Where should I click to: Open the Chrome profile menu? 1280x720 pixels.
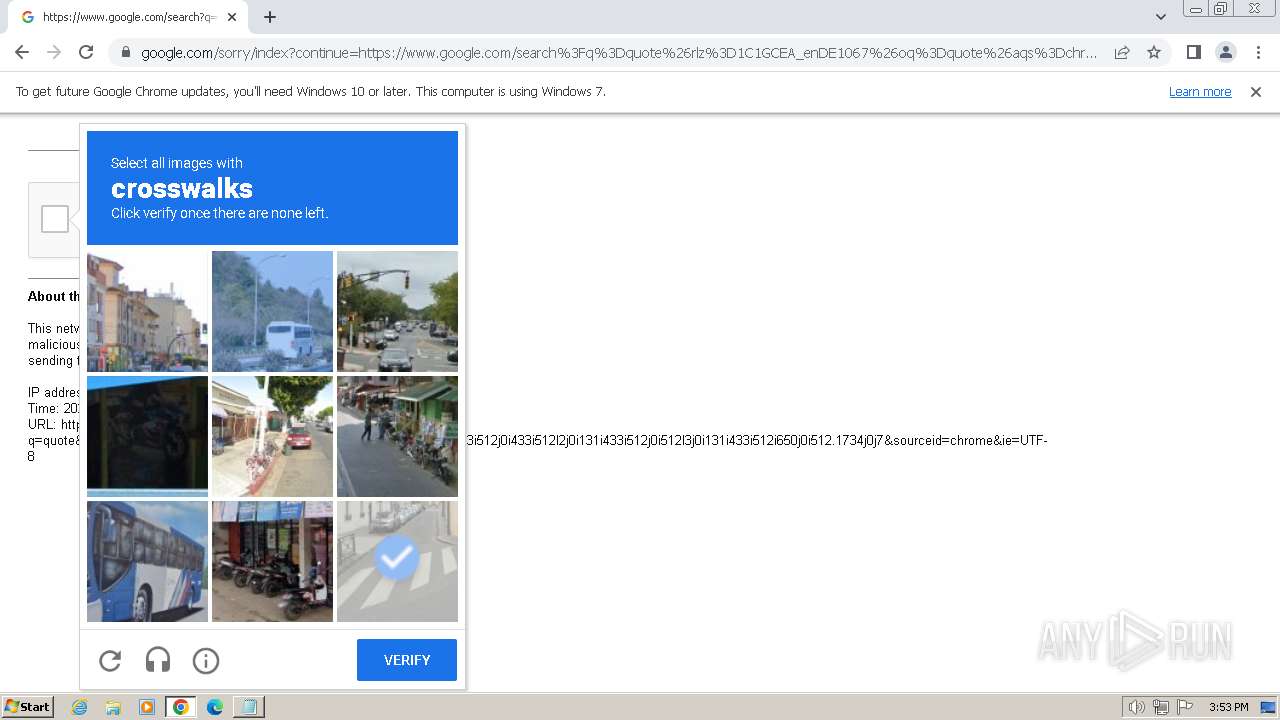click(x=1225, y=52)
